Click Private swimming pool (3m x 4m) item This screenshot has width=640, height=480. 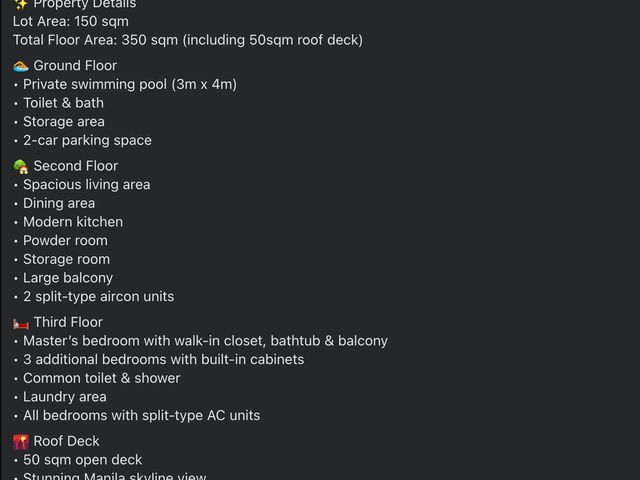tap(130, 84)
